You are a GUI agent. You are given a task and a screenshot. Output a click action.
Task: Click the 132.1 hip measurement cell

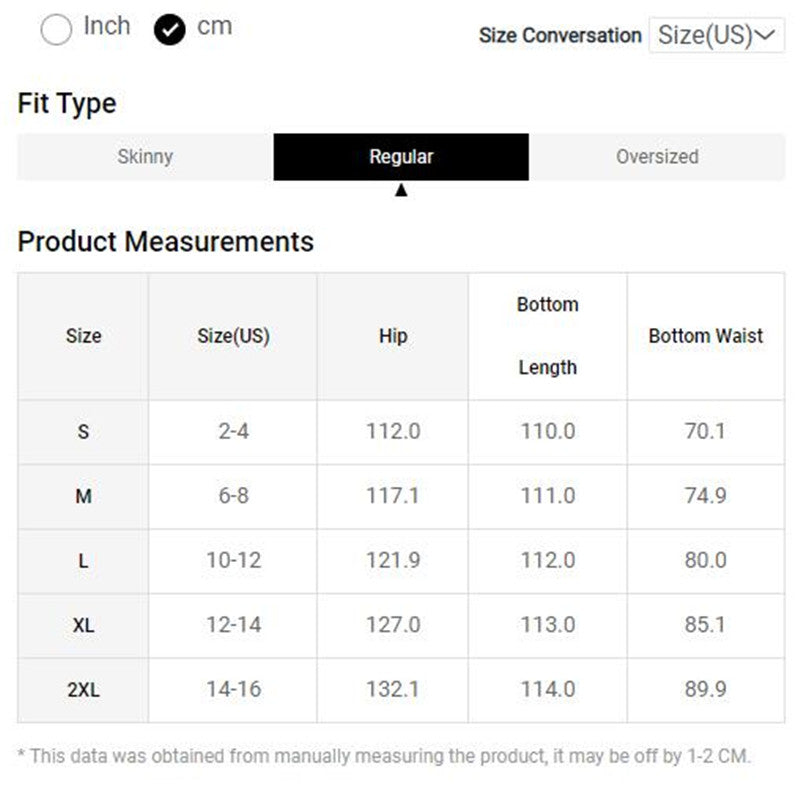[393, 690]
